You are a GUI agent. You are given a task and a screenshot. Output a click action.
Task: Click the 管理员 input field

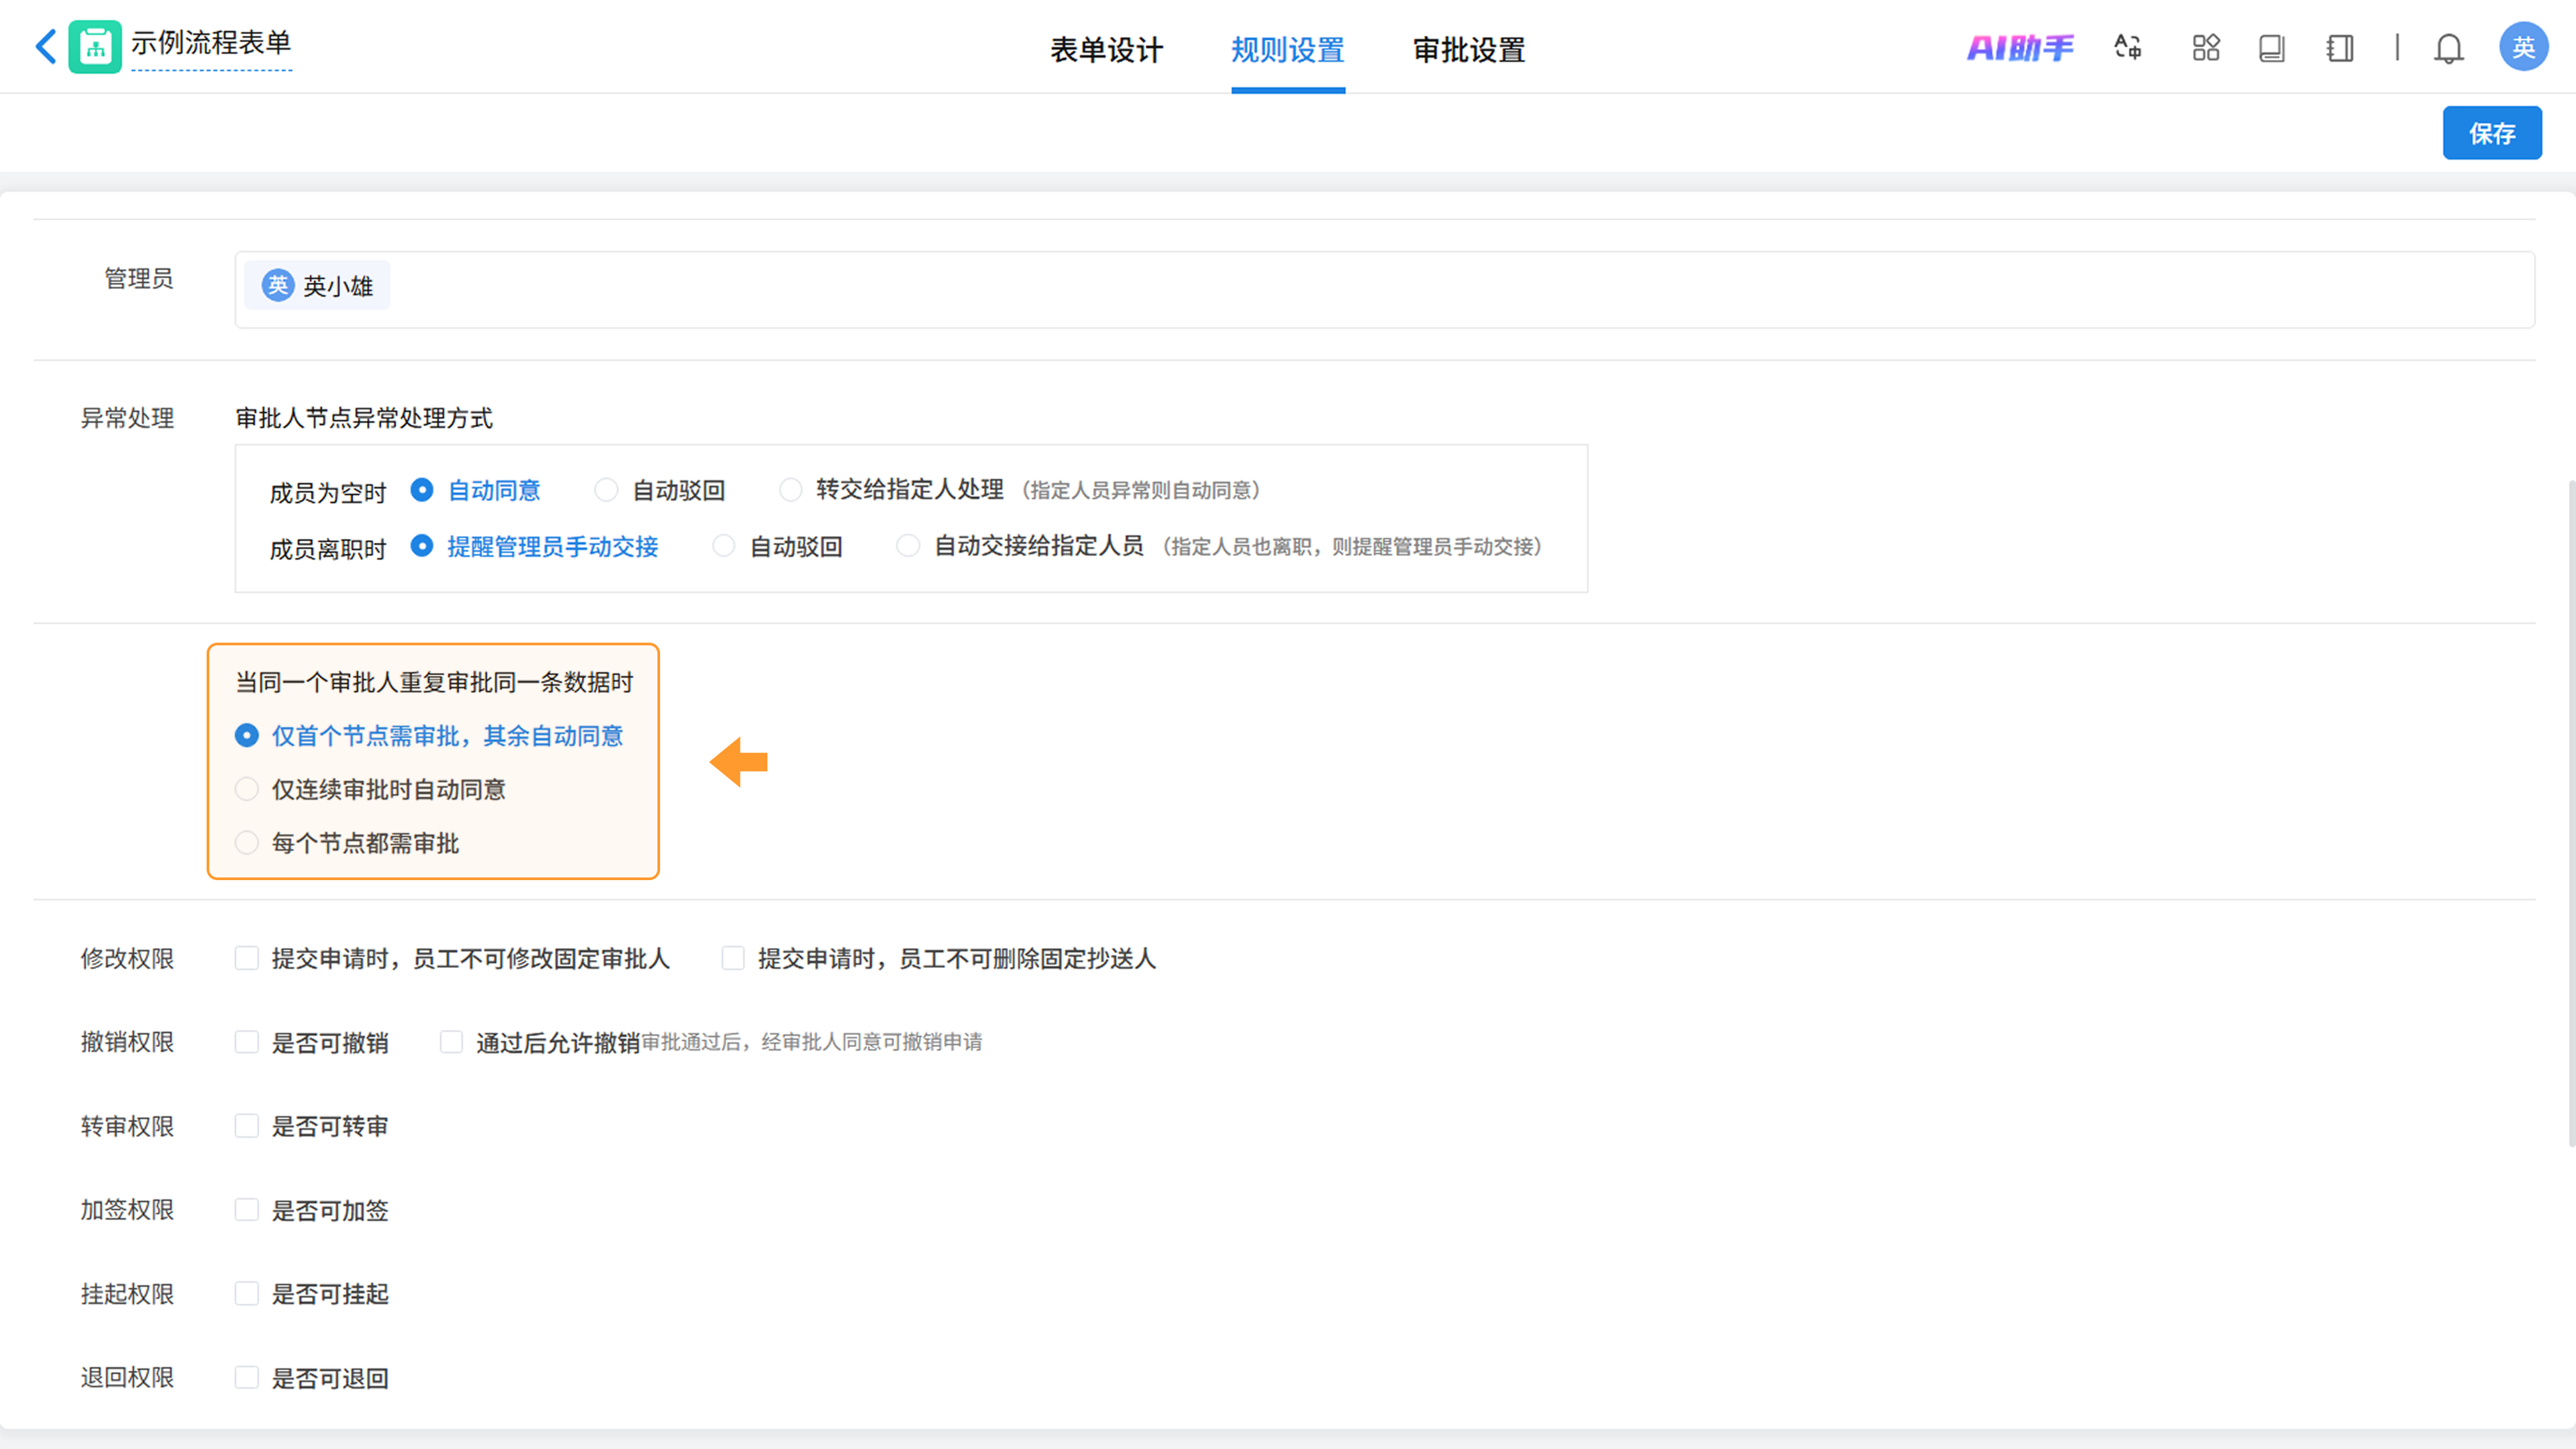(x=1400, y=289)
